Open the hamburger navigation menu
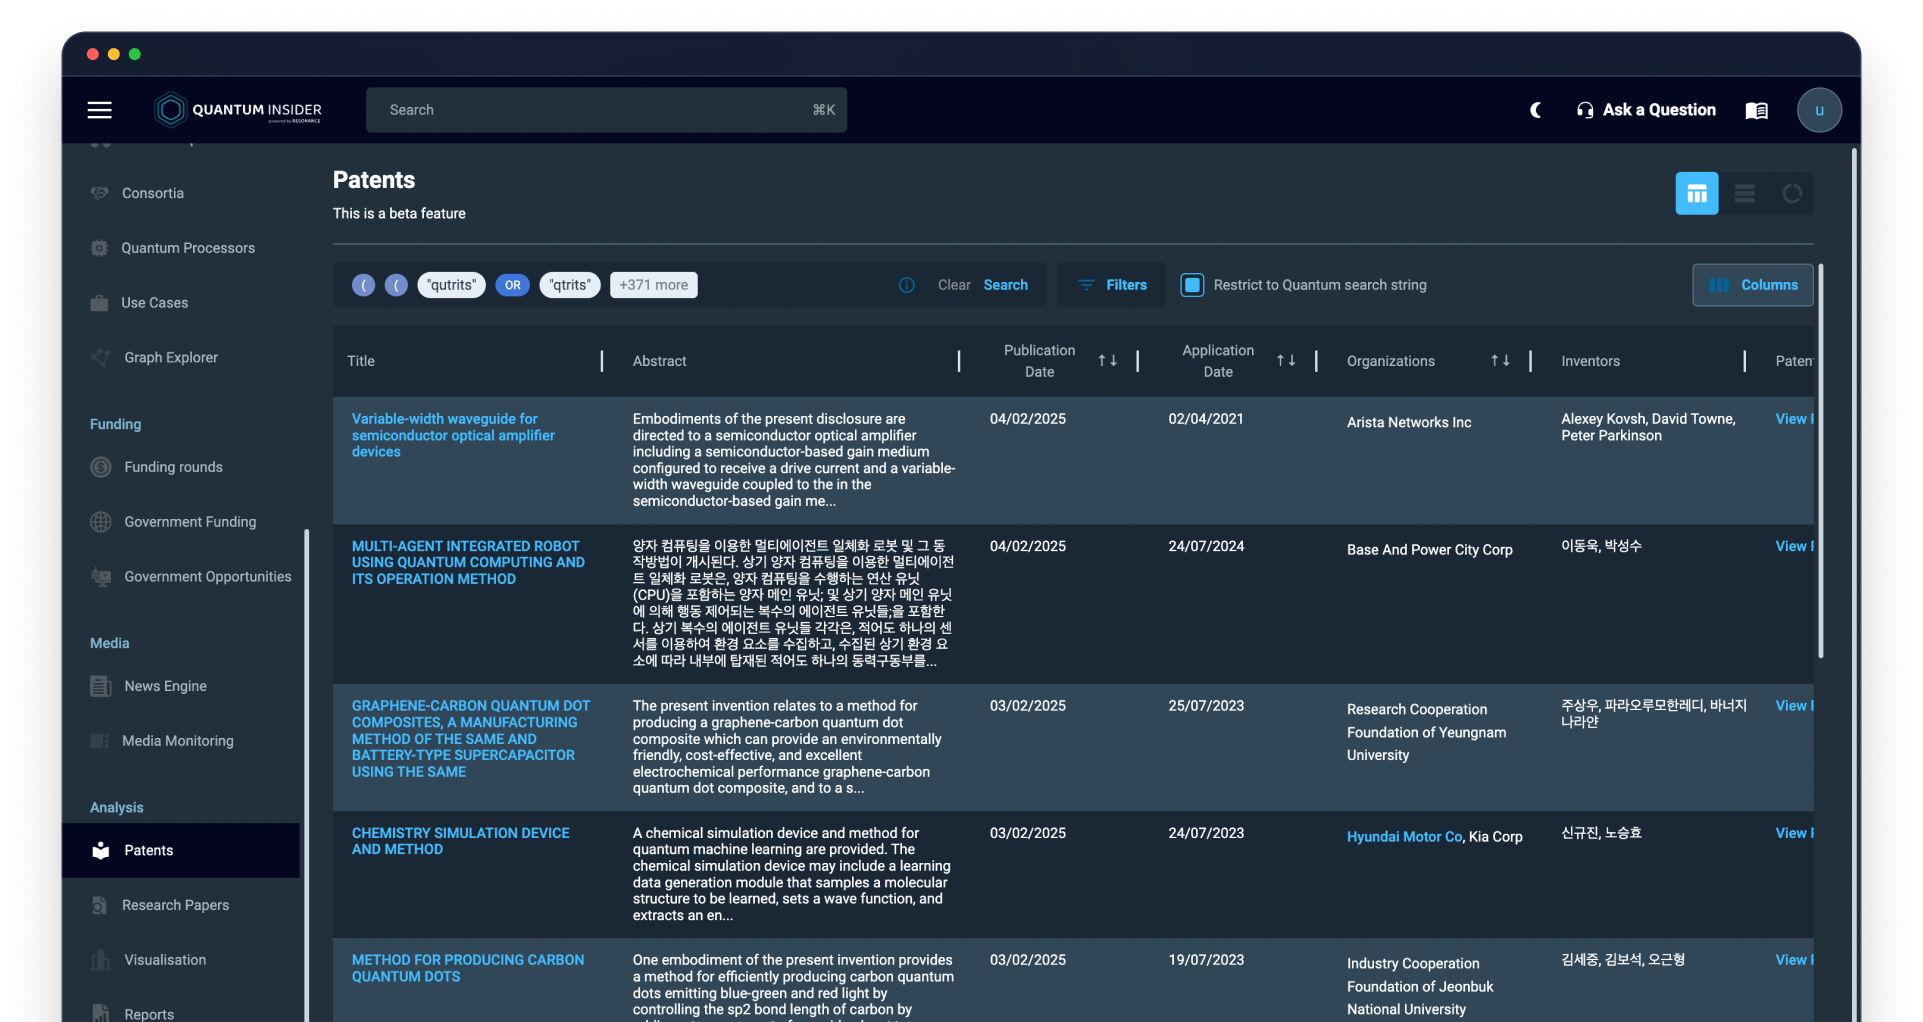 [x=99, y=110]
